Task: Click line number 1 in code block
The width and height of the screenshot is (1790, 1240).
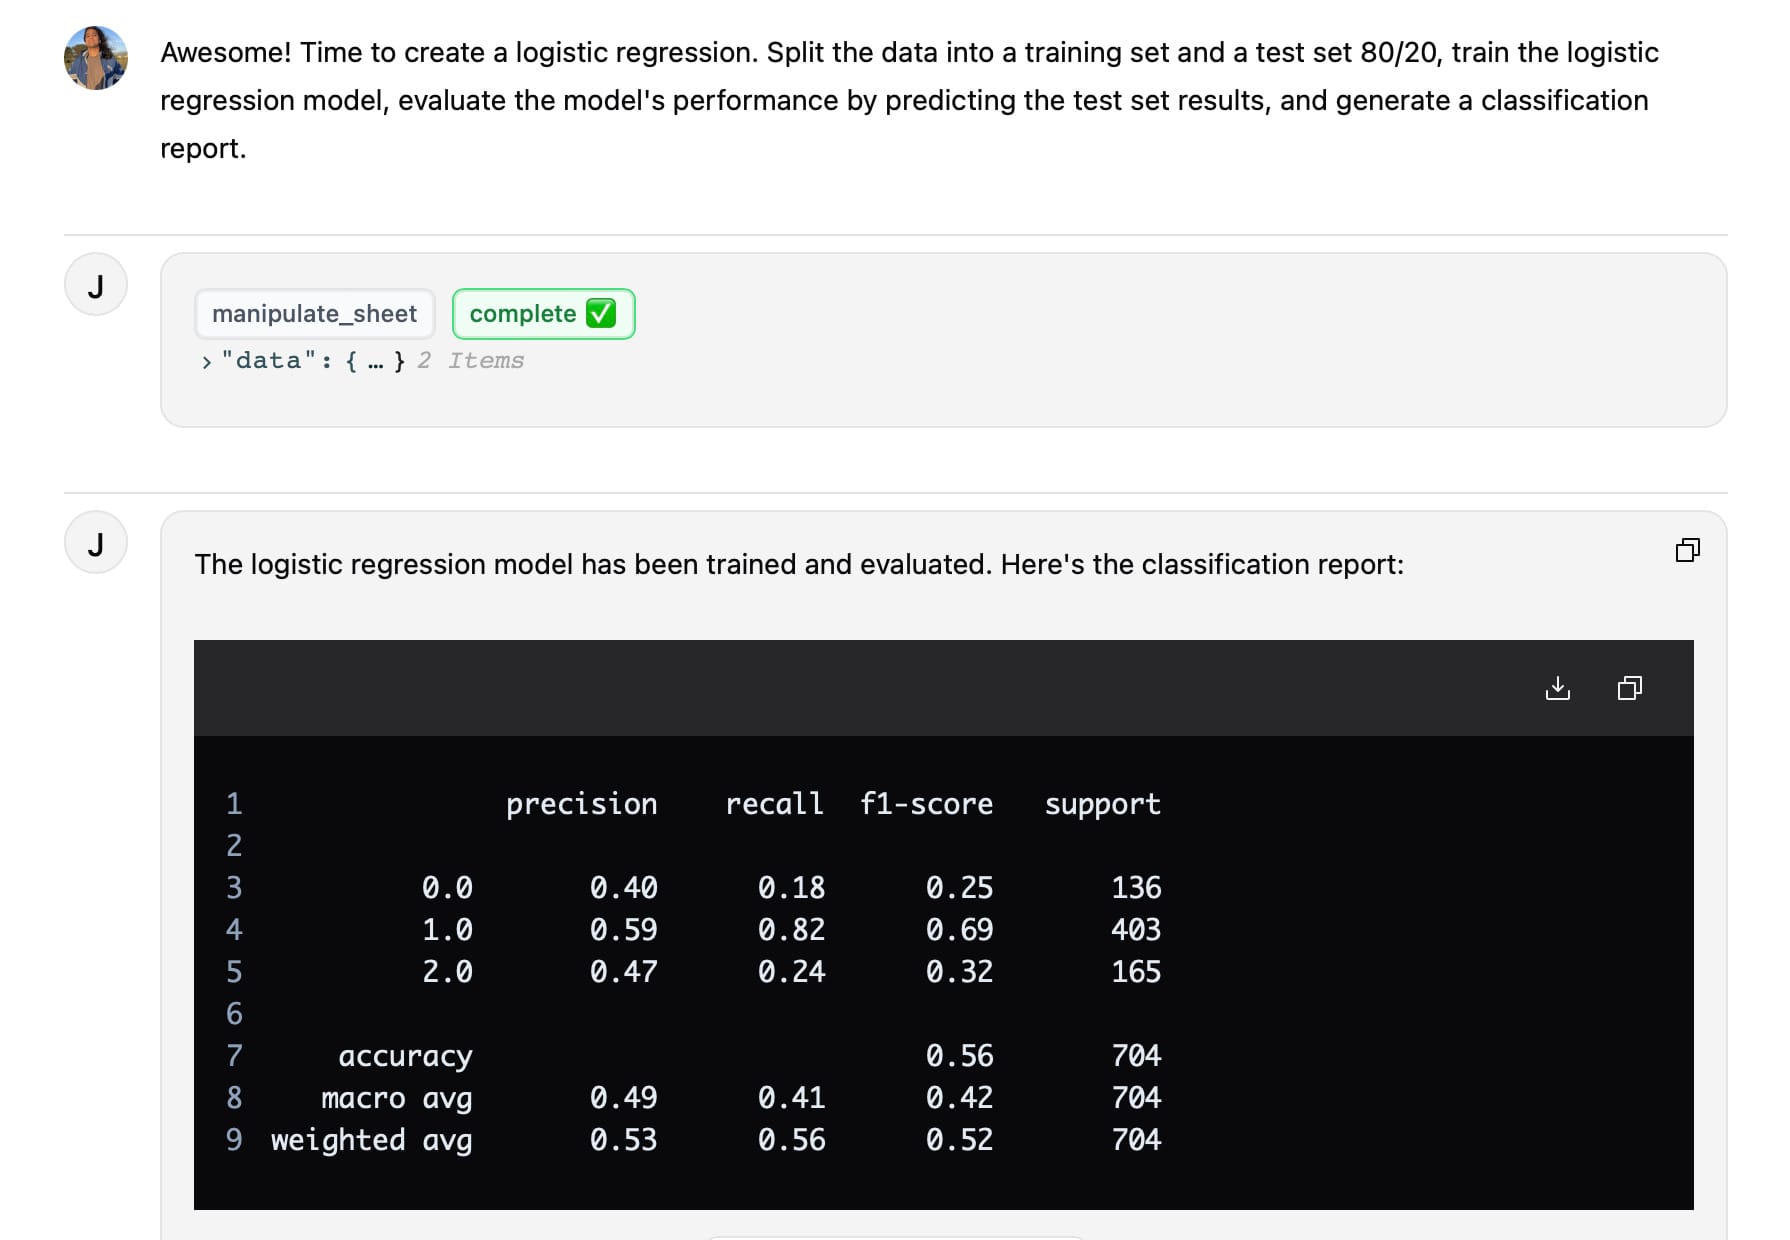Action: (x=234, y=804)
